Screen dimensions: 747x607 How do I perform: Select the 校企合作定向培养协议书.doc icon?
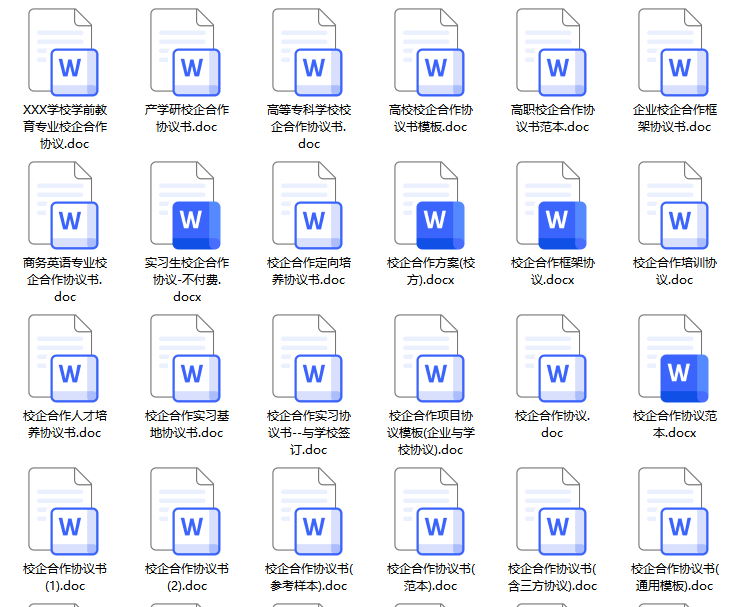(x=307, y=205)
